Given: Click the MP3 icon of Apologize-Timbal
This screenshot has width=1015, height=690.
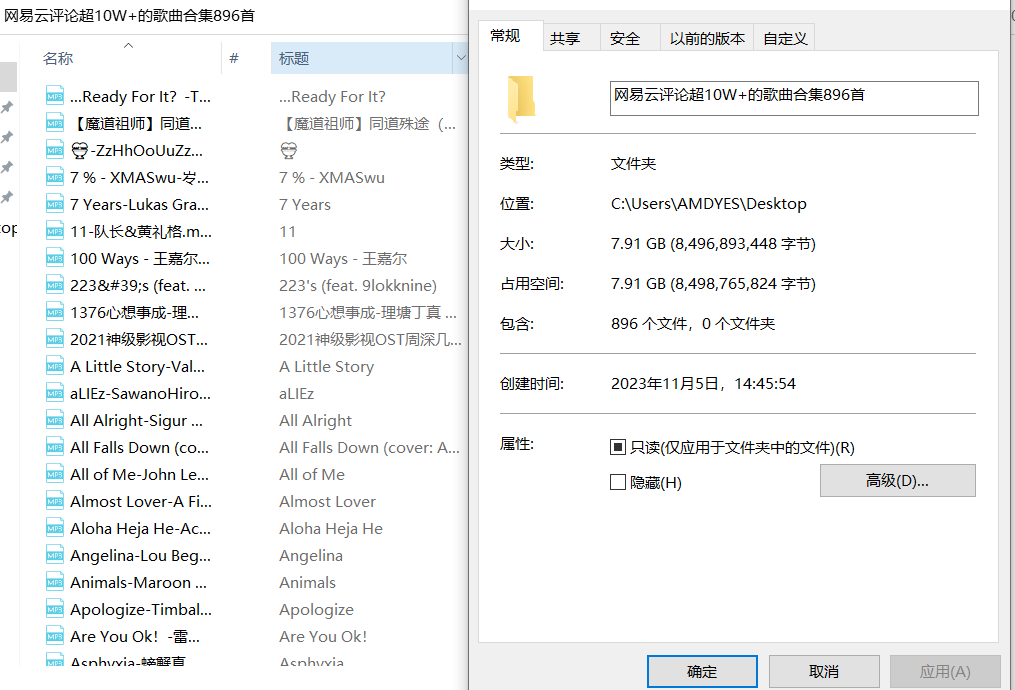Looking at the screenshot, I should [55, 610].
